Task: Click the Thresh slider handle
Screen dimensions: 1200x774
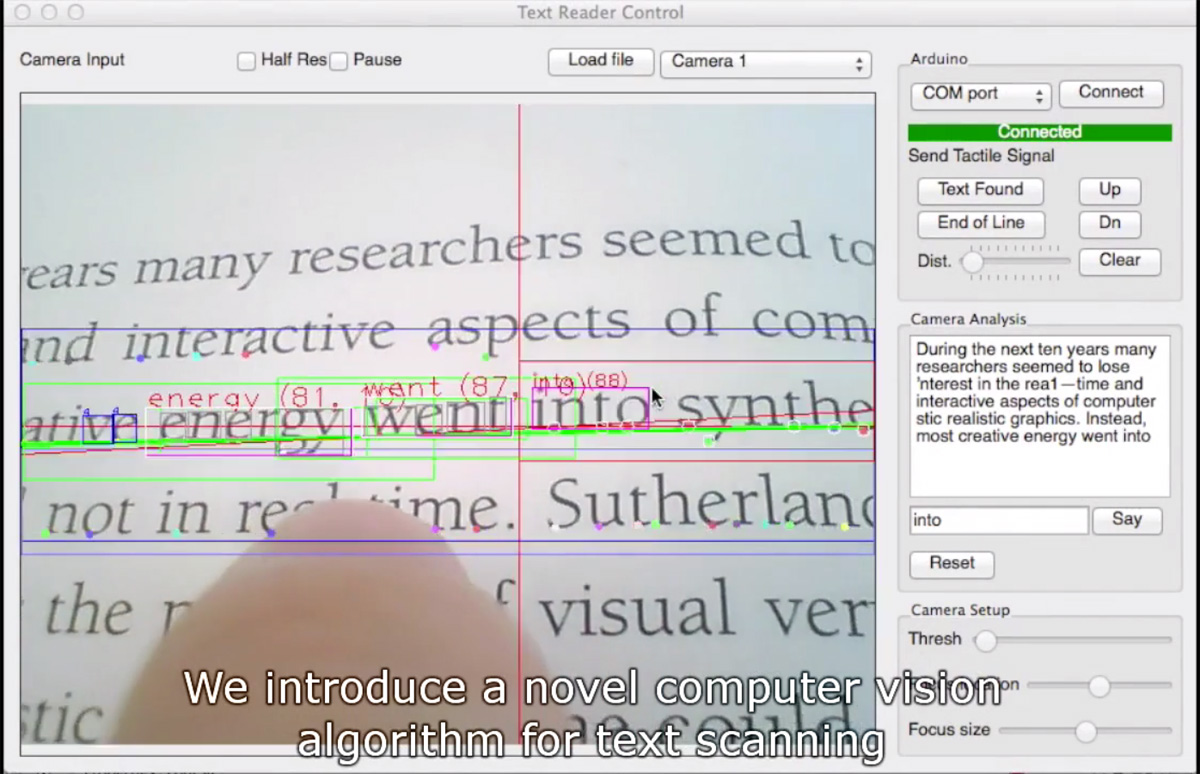Action: click(986, 640)
